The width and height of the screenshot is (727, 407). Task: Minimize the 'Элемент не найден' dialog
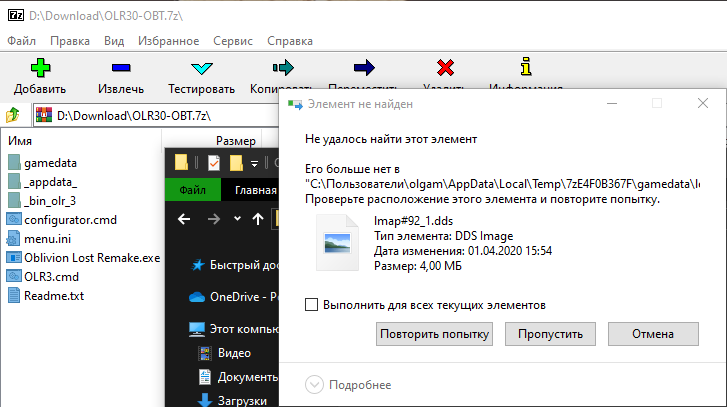tap(612, 103)
